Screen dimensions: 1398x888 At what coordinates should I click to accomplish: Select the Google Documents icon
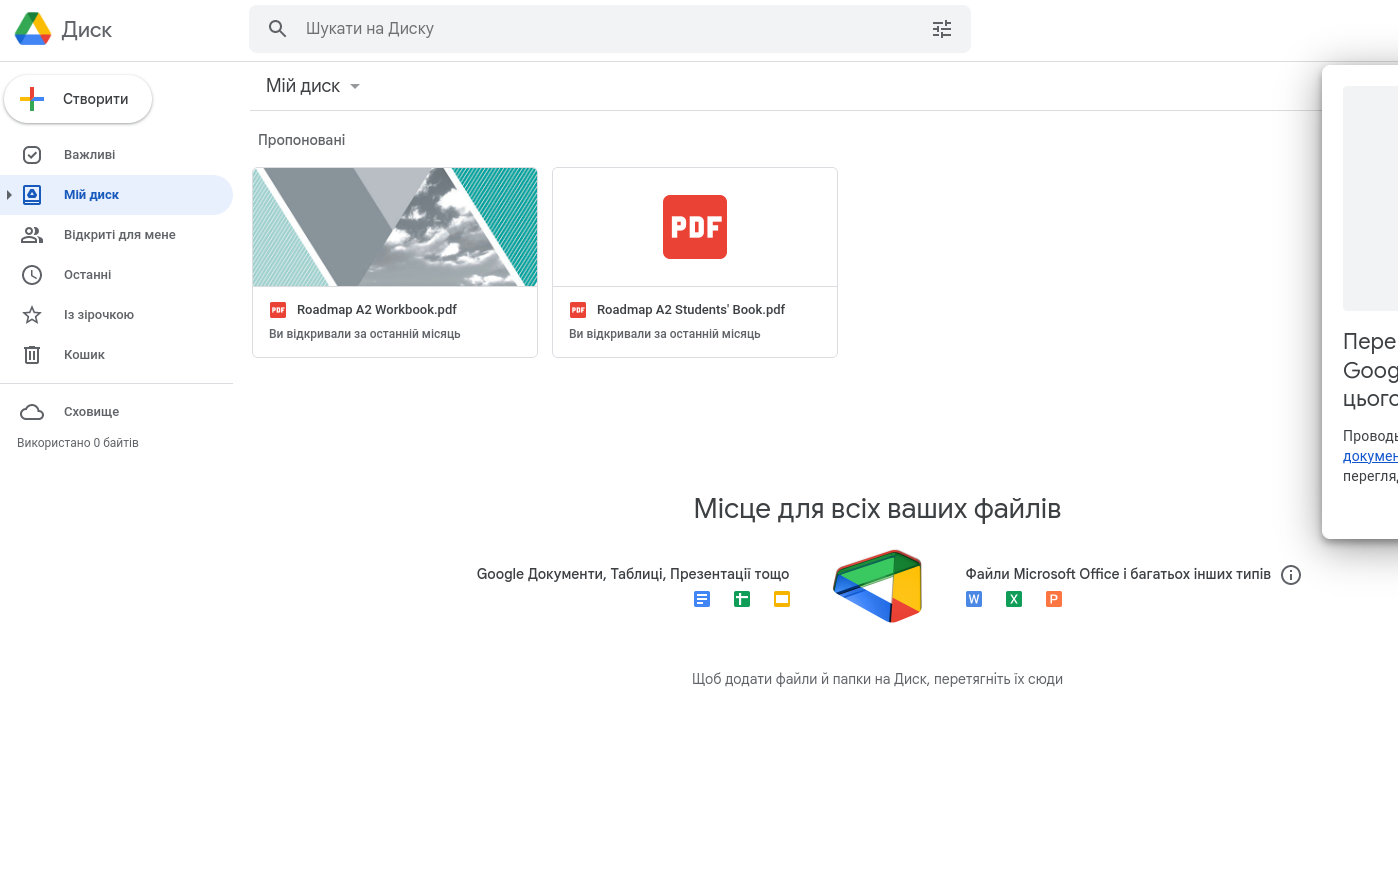tap(701, 598)
